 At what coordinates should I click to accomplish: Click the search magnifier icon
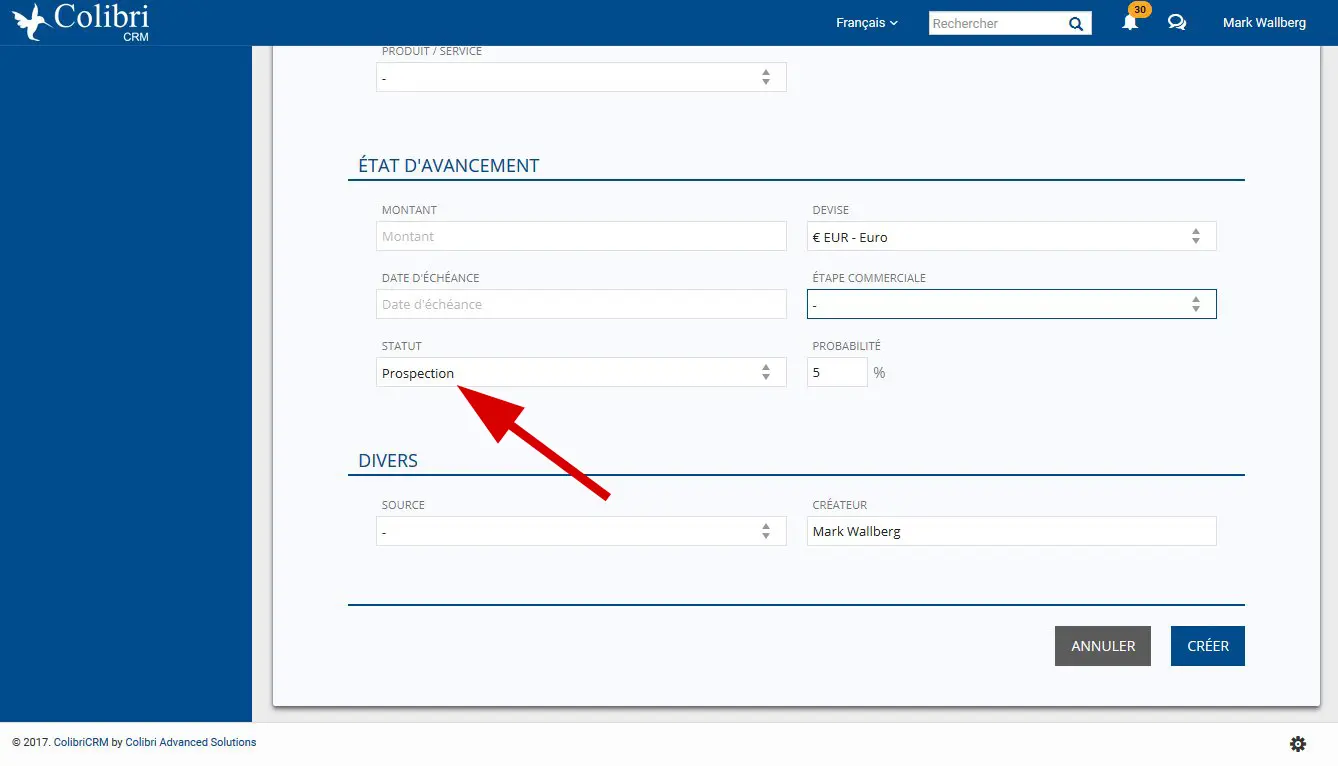click(1076, 23)
